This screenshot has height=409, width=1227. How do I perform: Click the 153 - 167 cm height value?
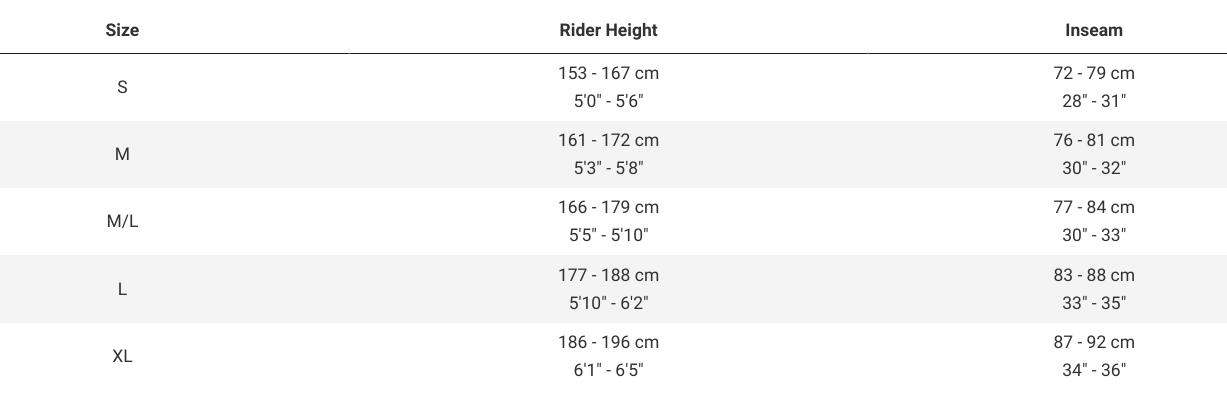(x=608, y=73)
